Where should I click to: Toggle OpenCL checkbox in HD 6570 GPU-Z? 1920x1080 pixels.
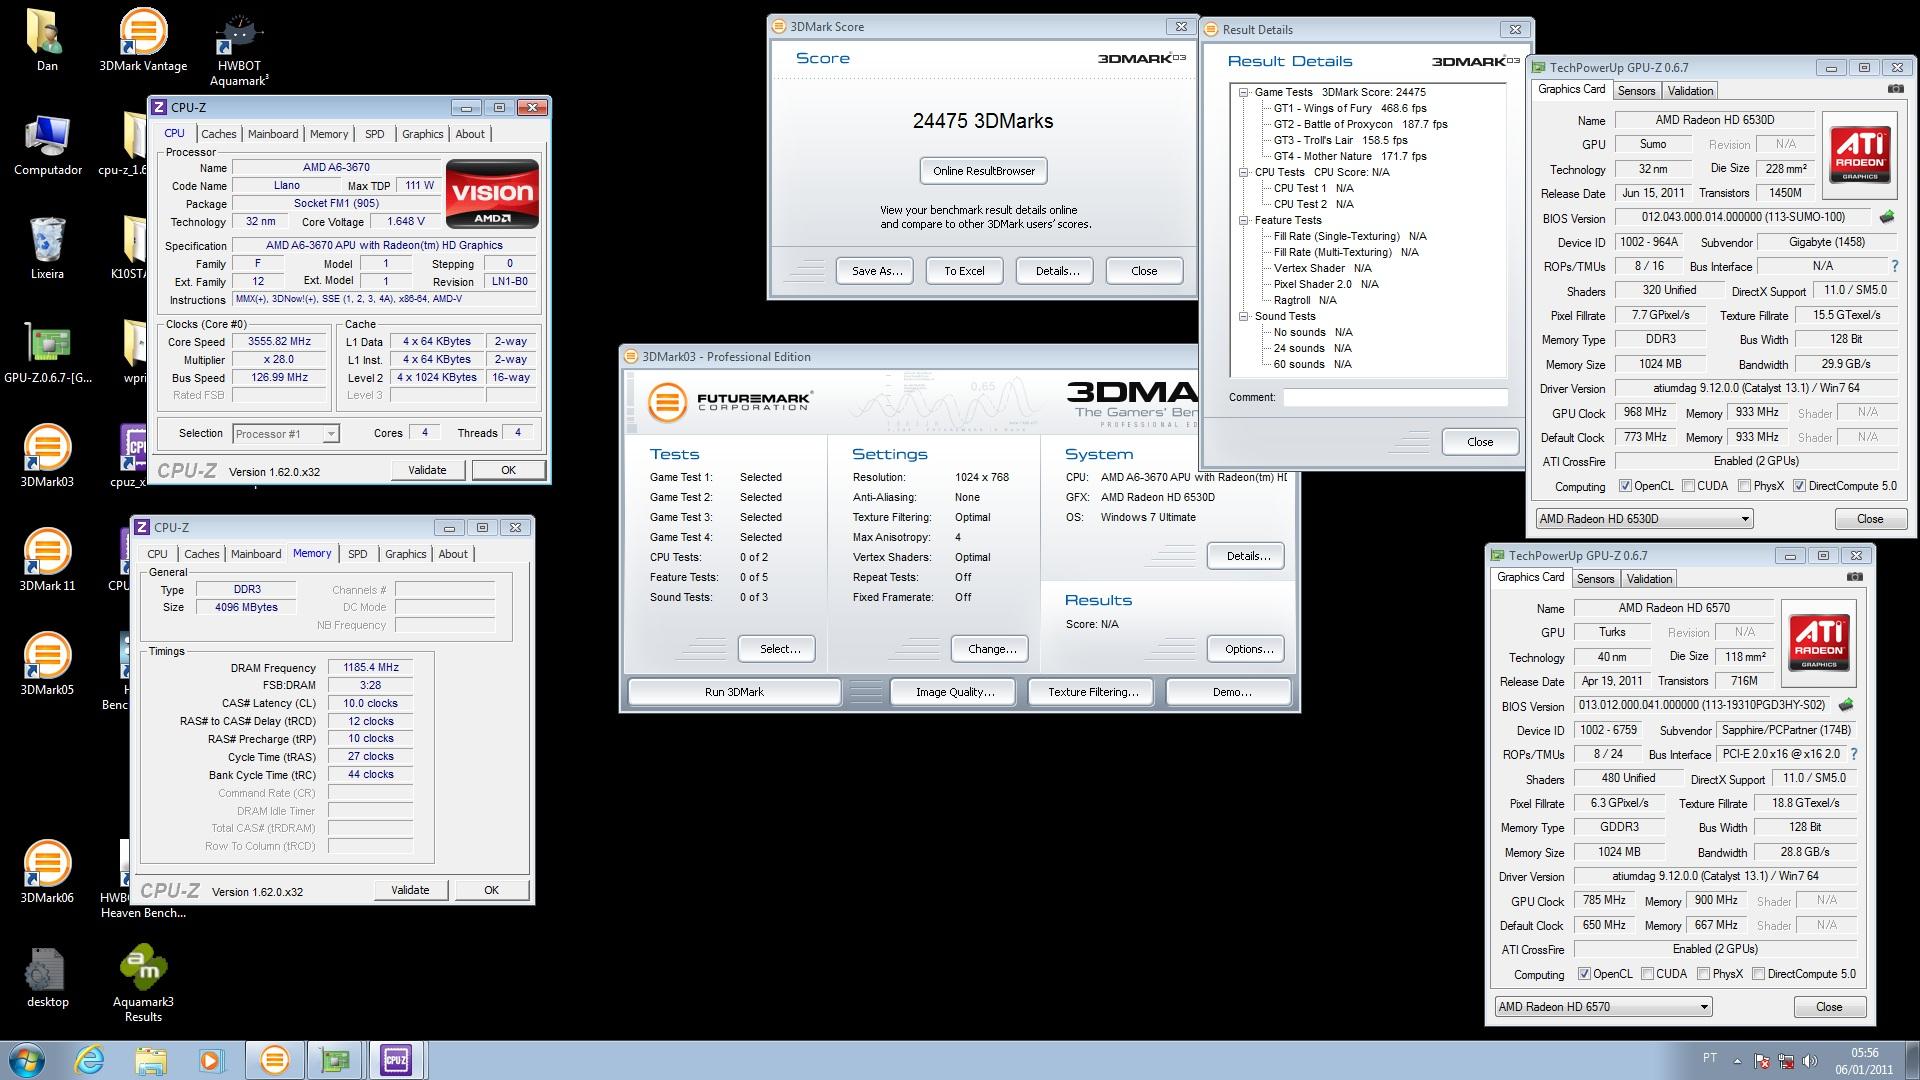1584,974
